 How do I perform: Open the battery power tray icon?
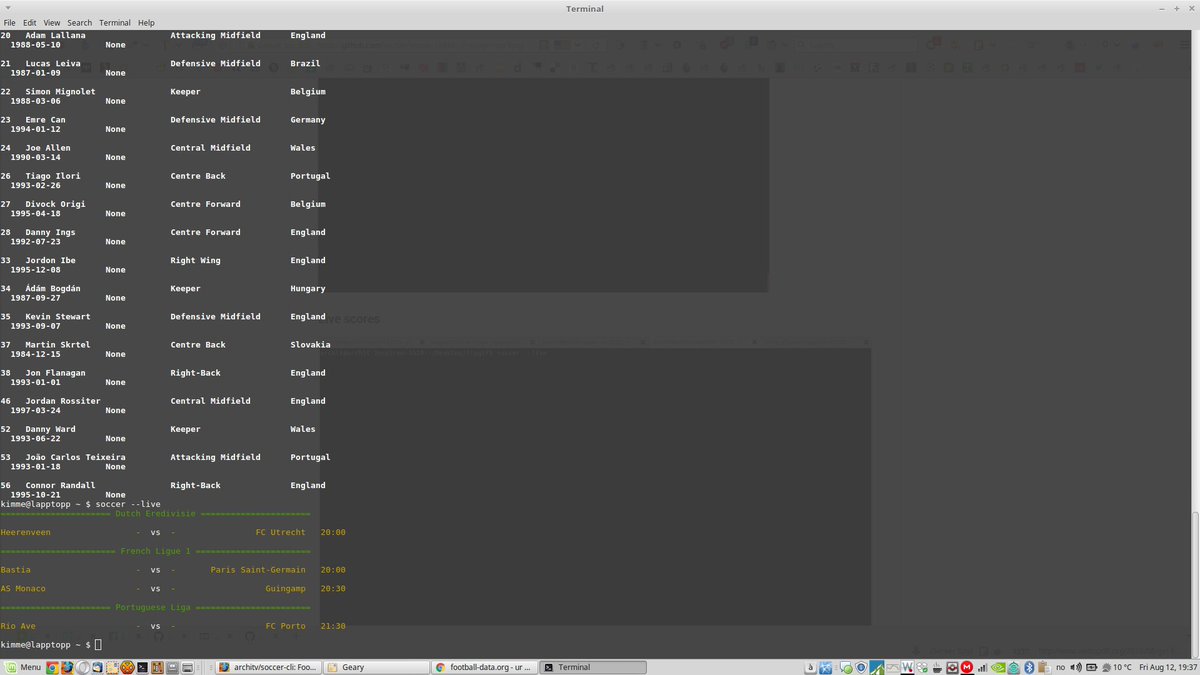click(1092, 667)
